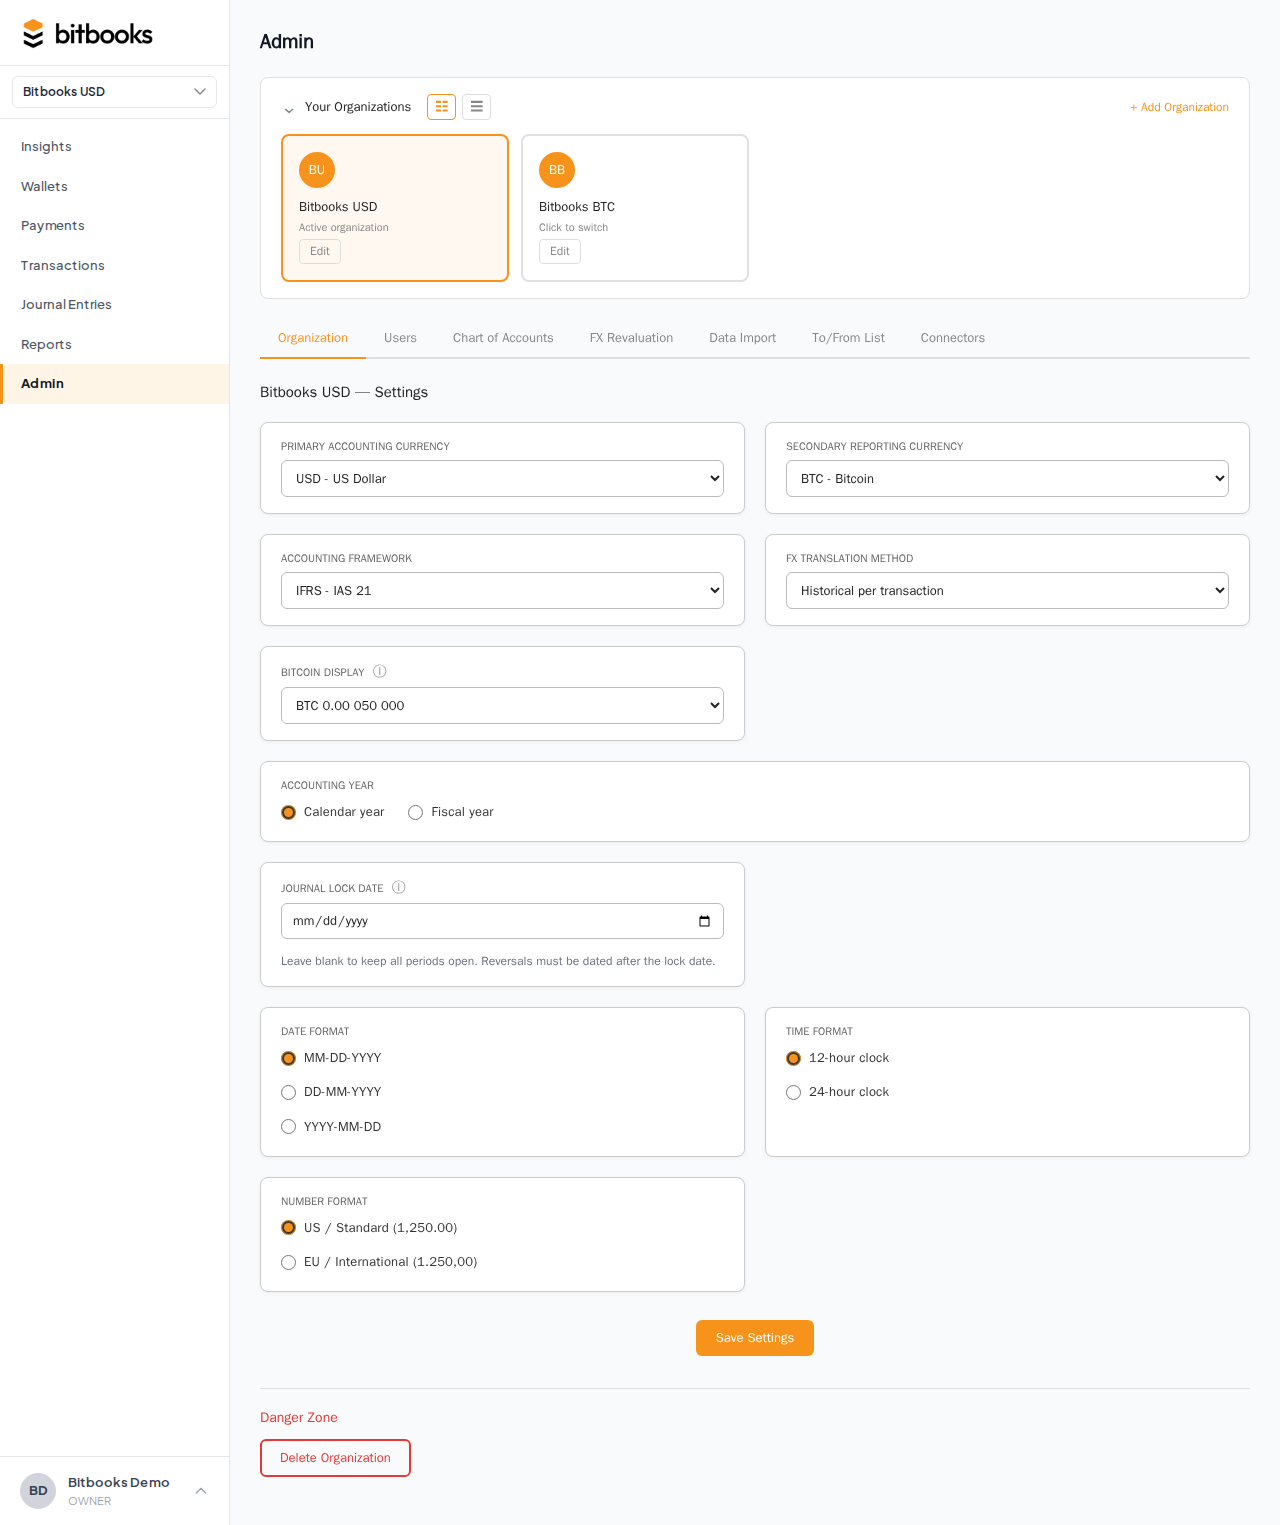Switch to Data Import tab

click(742, 338)
